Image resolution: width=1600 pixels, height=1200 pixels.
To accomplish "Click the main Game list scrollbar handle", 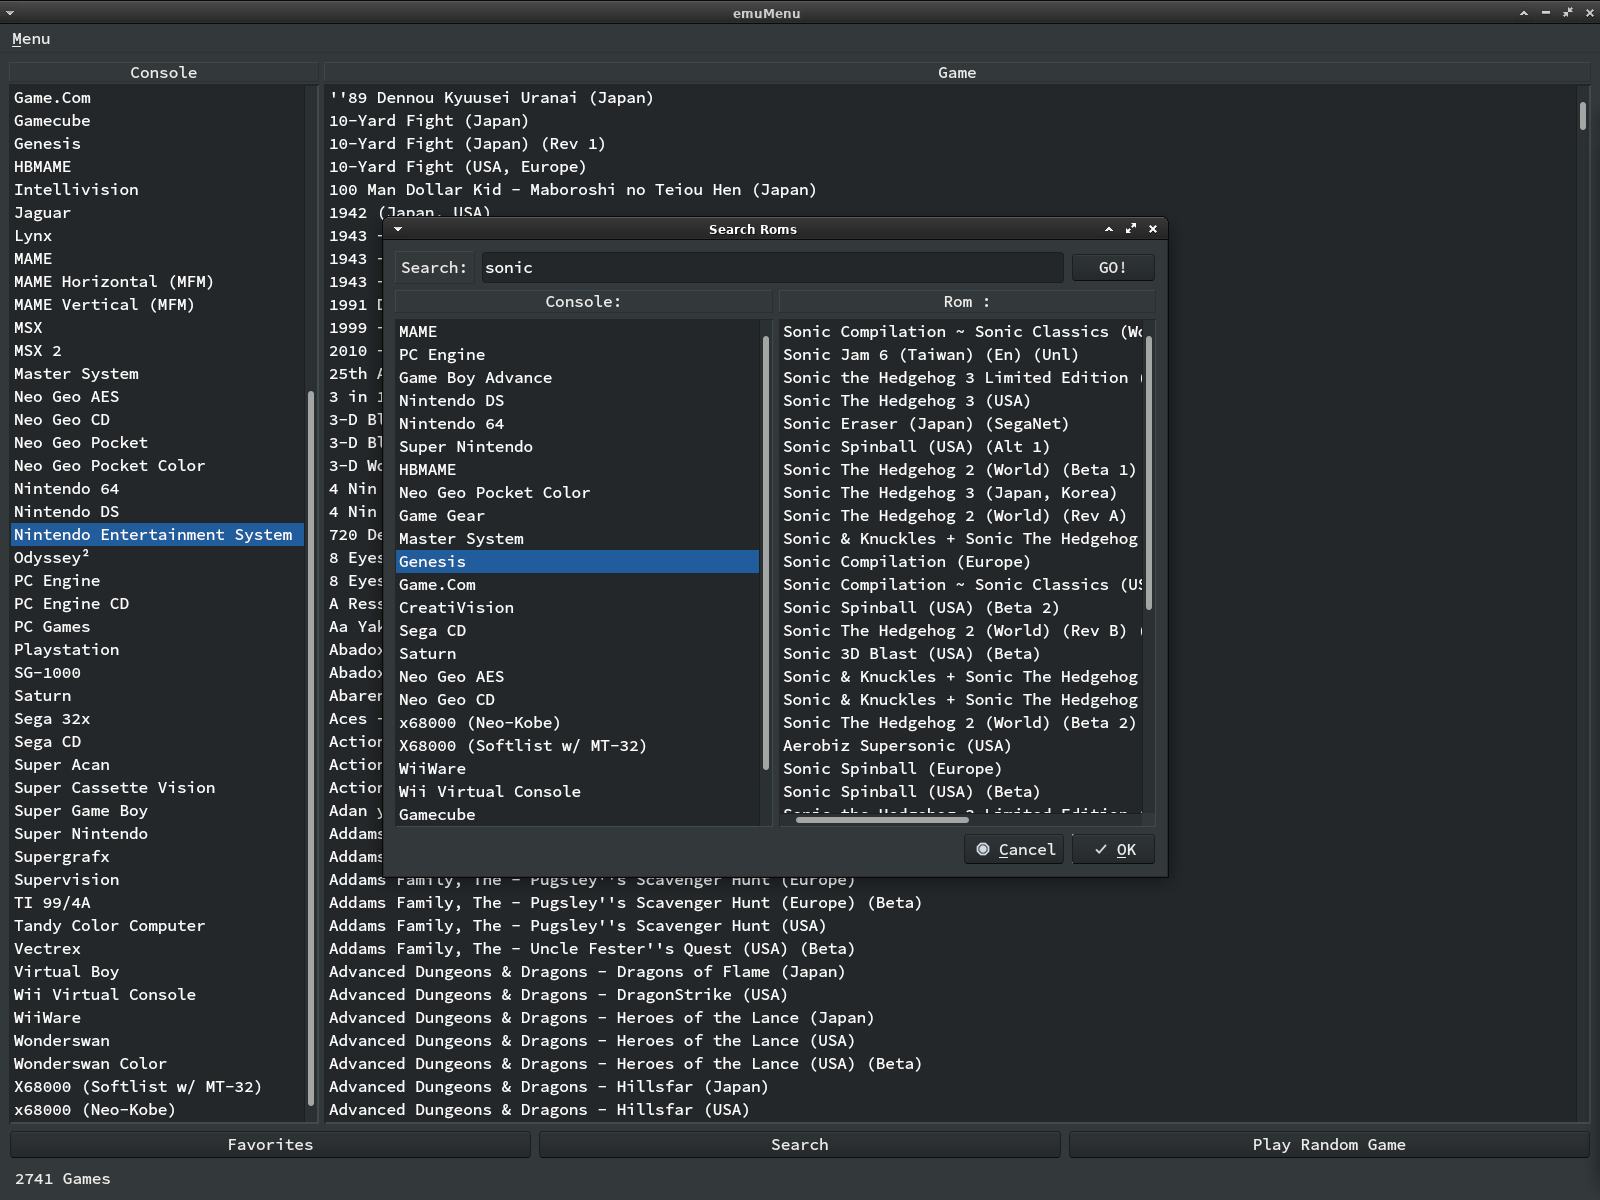I will click(1583, 115).
